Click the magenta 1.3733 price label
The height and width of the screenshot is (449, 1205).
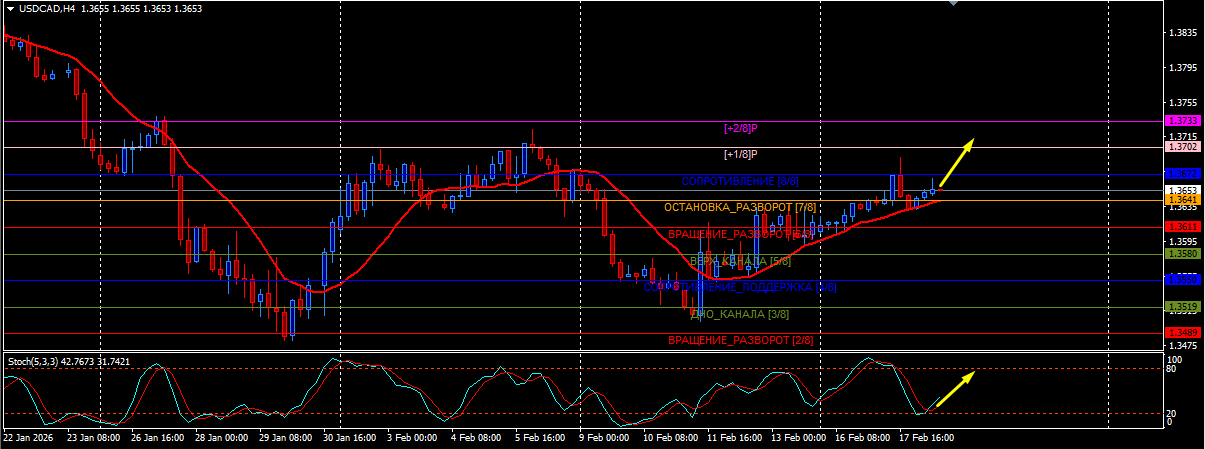pyautogui.click(x=1183, y=120)
